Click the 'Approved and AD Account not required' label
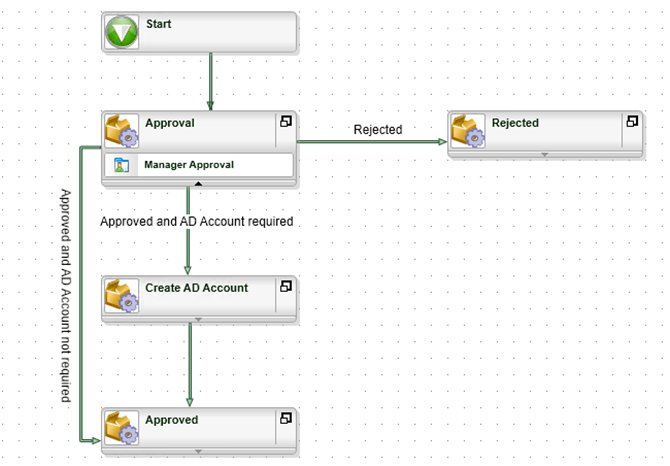Screen dimensions: 670x466 click(65, 296)
